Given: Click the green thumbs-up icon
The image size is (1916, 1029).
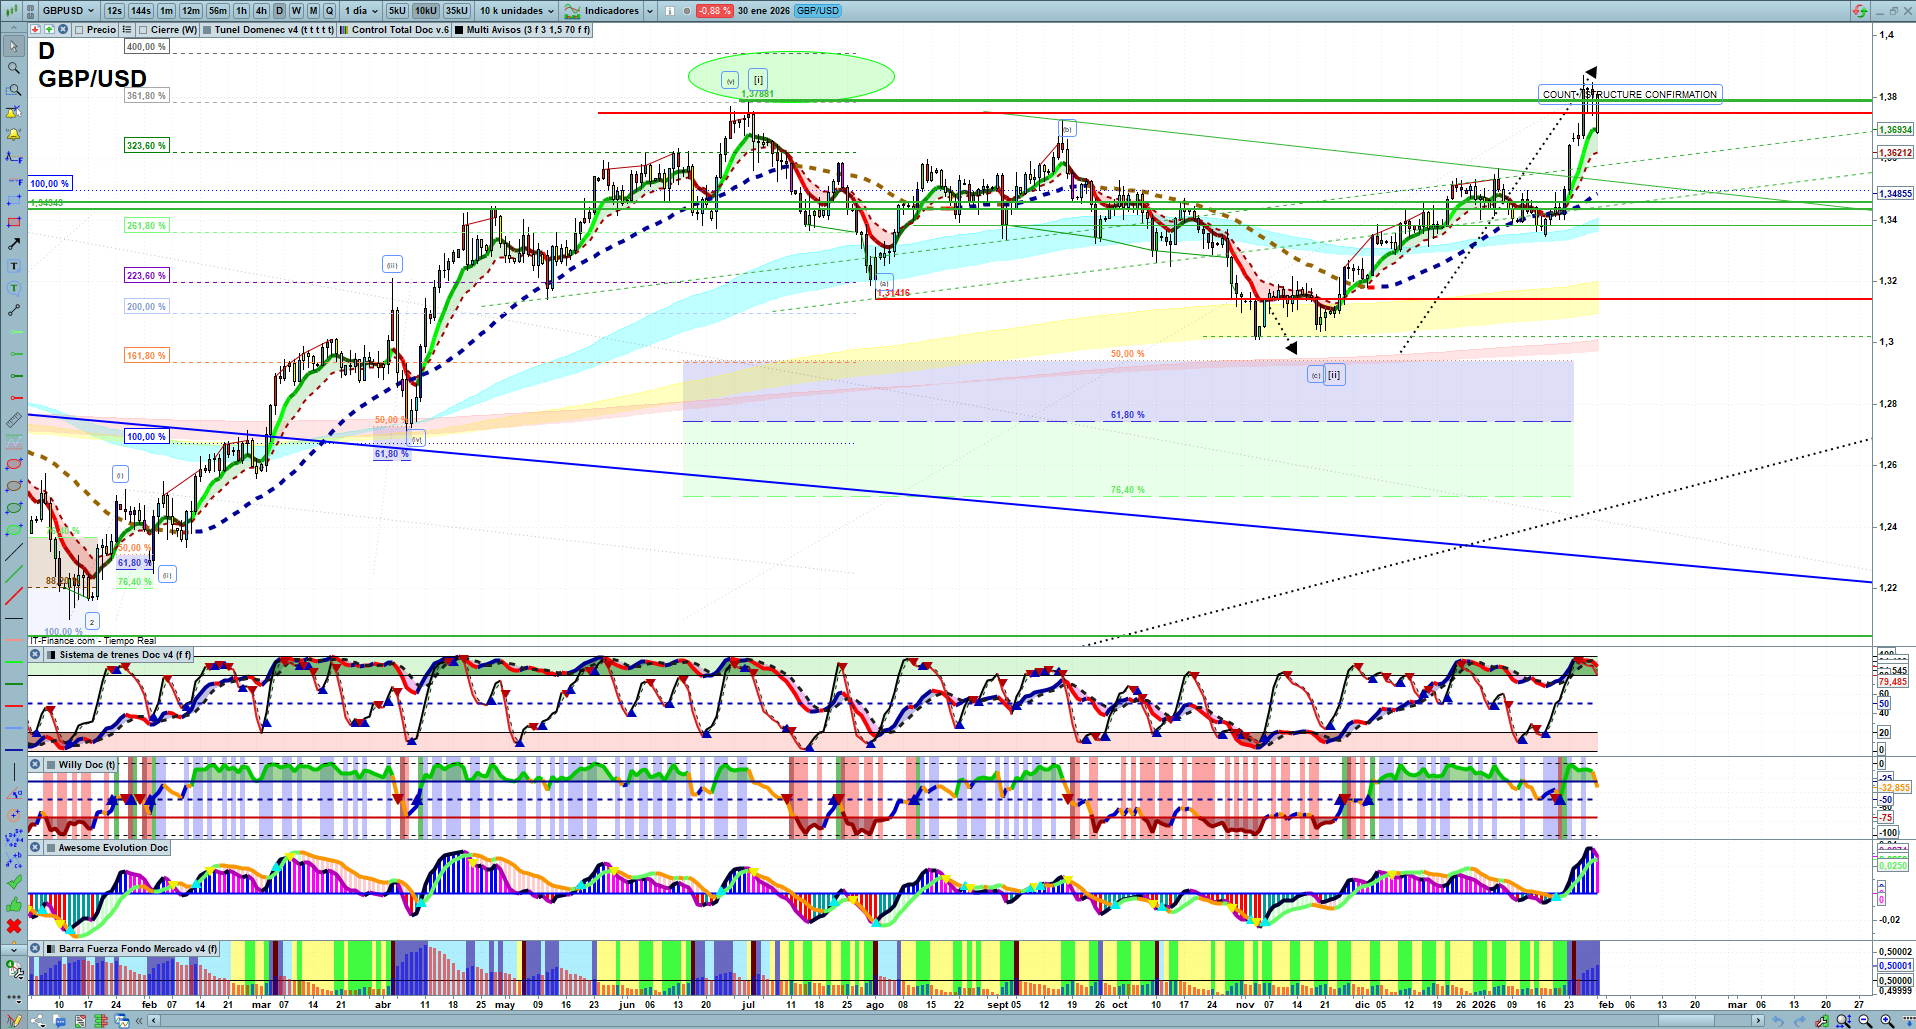Looking at the screenshot, I should (x=14, y=904).
